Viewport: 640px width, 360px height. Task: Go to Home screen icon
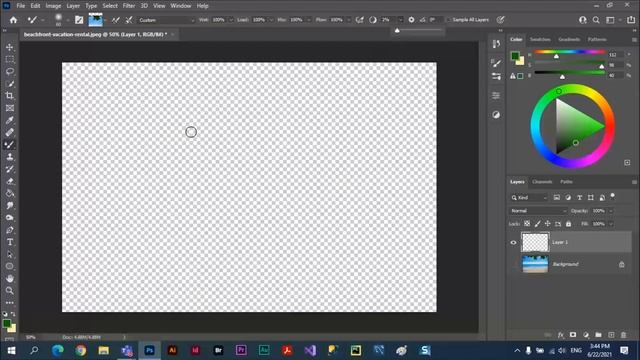coord(13,20)
